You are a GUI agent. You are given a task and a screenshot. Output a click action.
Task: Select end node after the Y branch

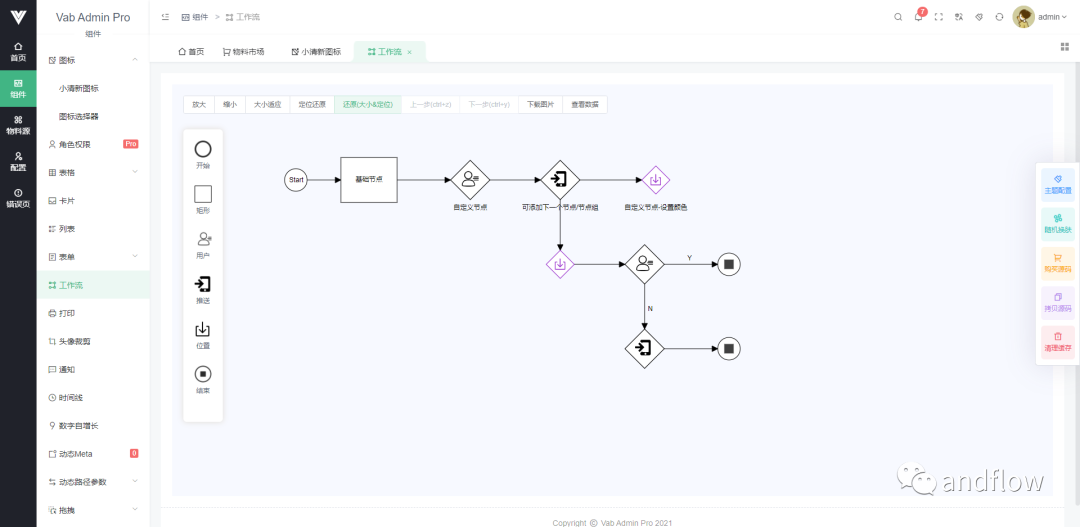click(729, 264)
